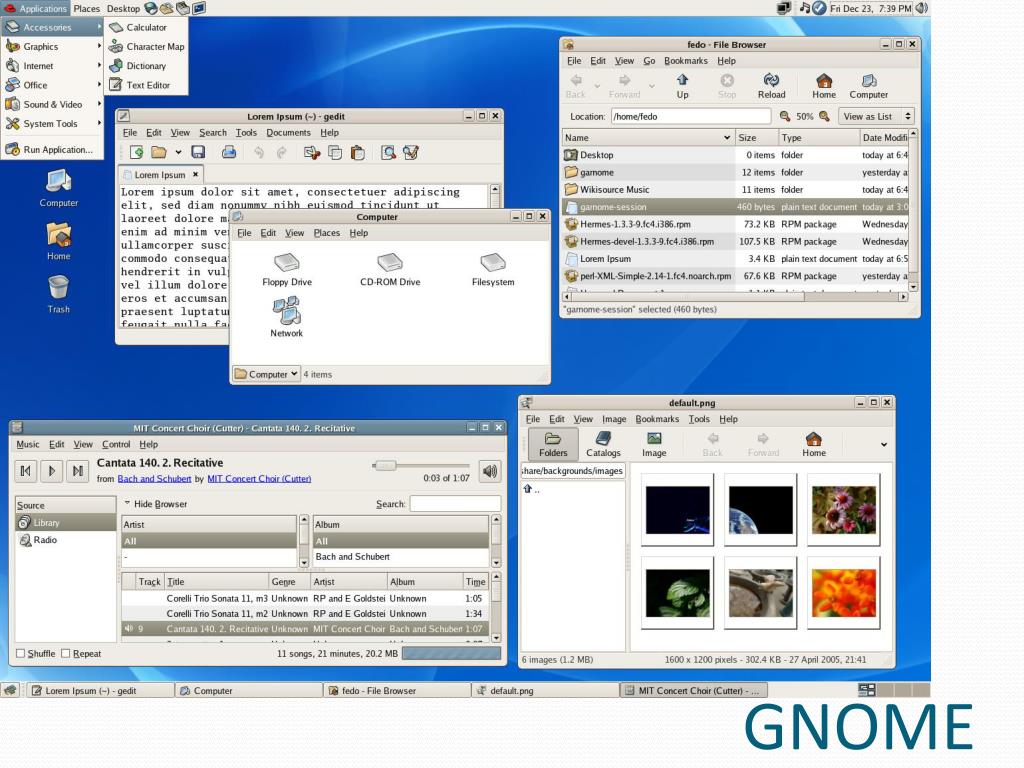Click Run Application... in Applications menu
1024x768 pixels.
tap(52, 150)
